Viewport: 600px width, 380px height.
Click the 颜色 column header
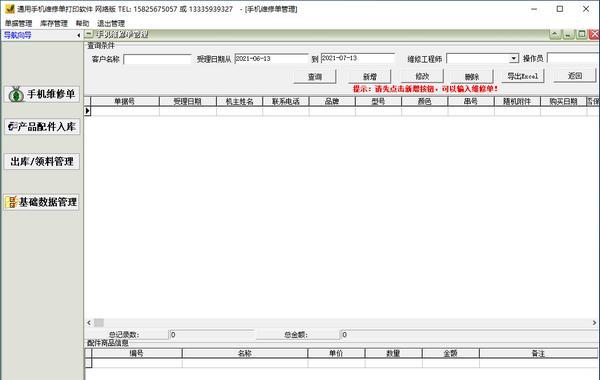425,101
